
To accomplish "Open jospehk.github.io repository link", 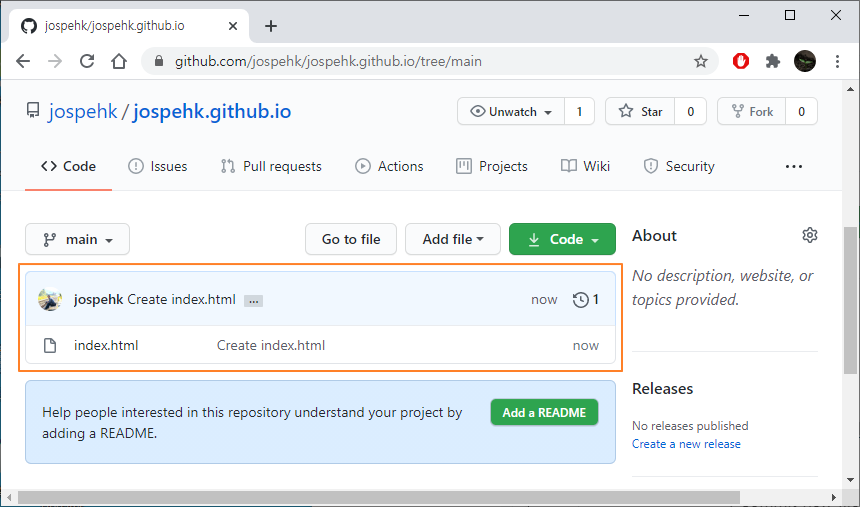I will [x=212, y=111].
